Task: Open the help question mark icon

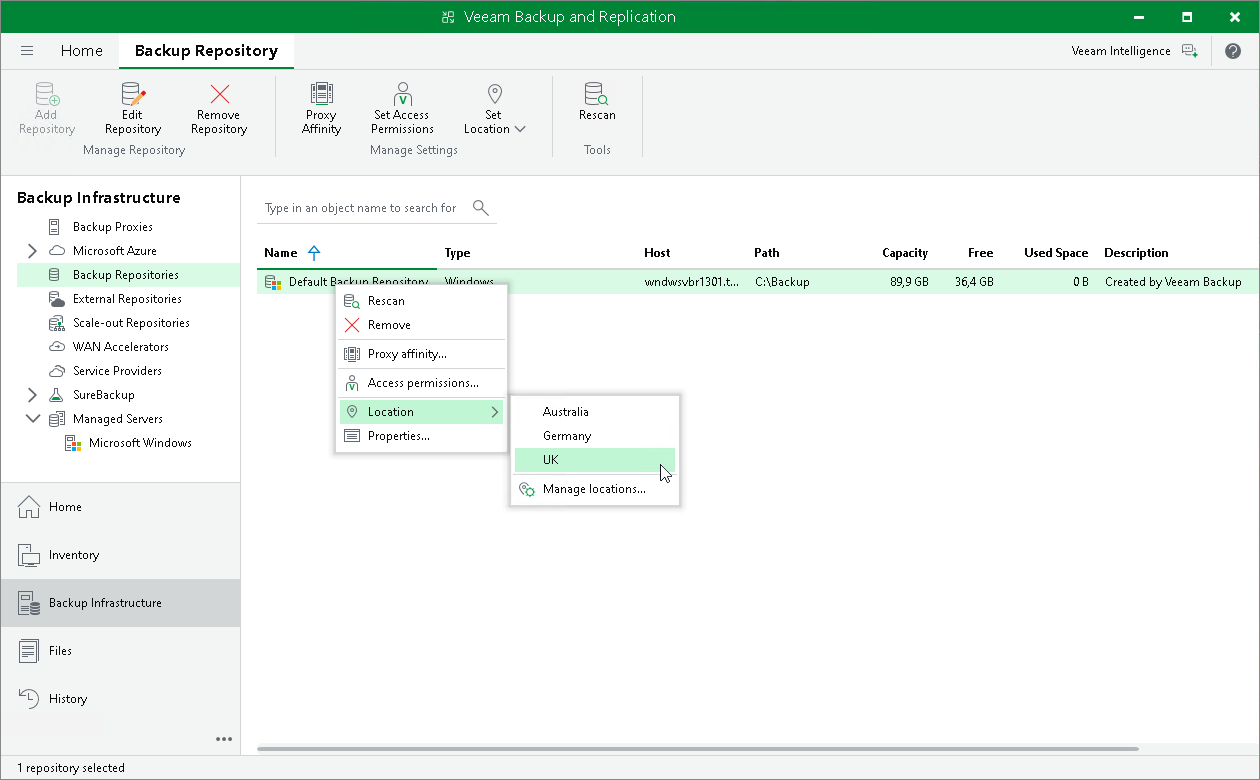Action: tap(1232, 51)
